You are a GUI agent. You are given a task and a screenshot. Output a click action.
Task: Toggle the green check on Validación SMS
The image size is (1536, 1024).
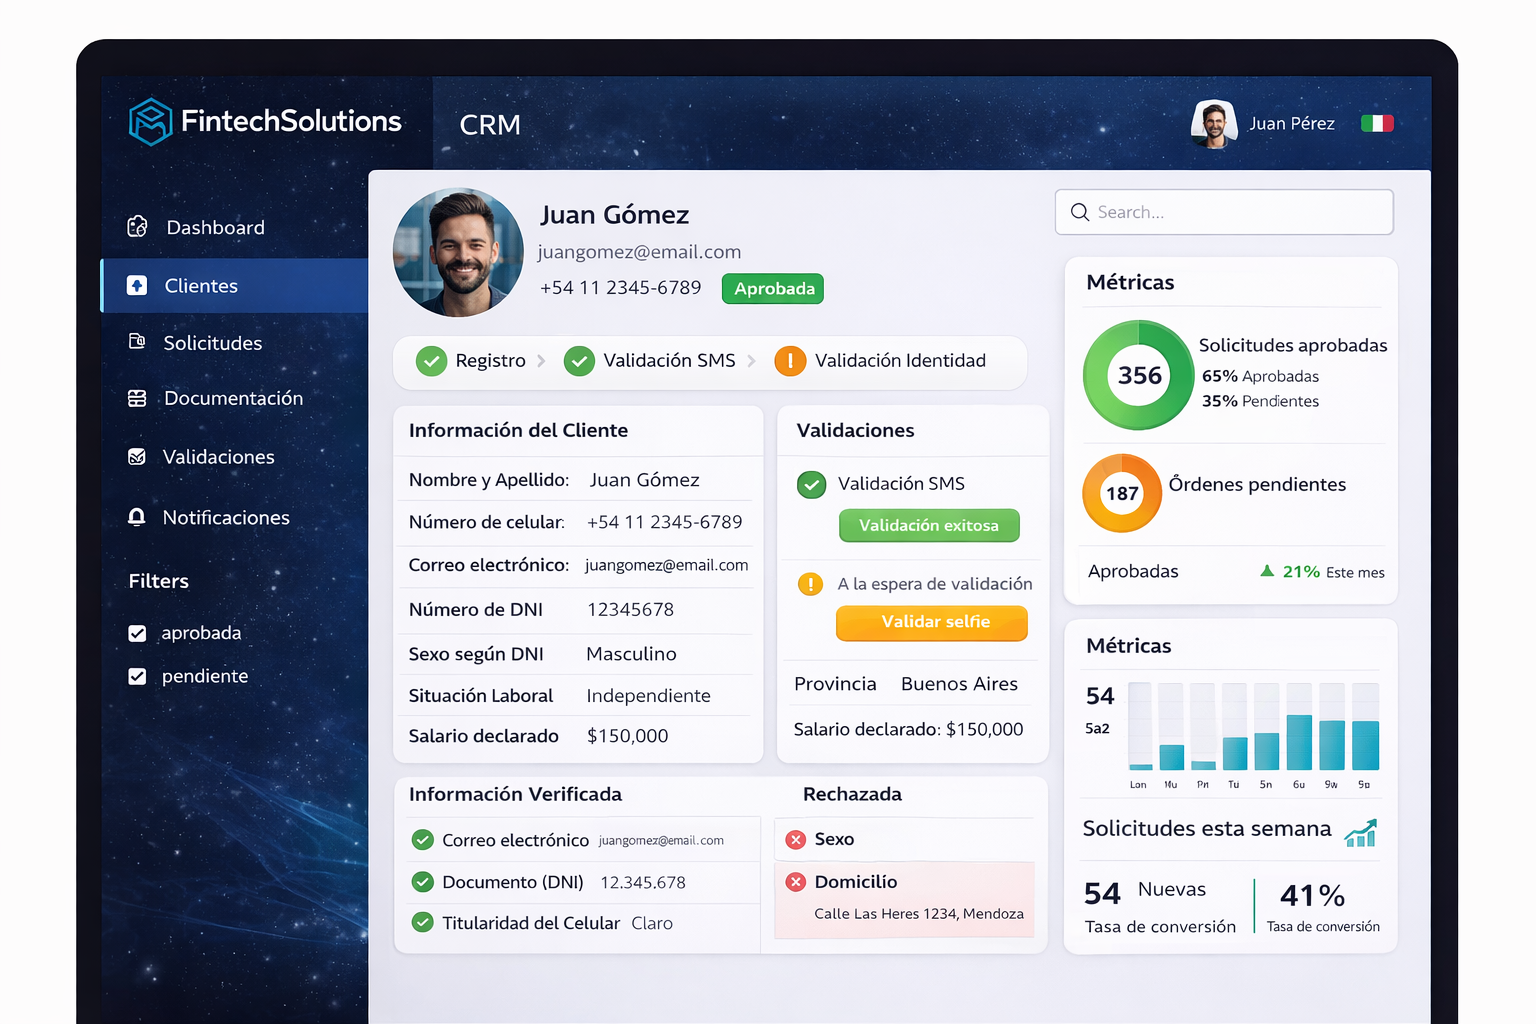[812, 483]
